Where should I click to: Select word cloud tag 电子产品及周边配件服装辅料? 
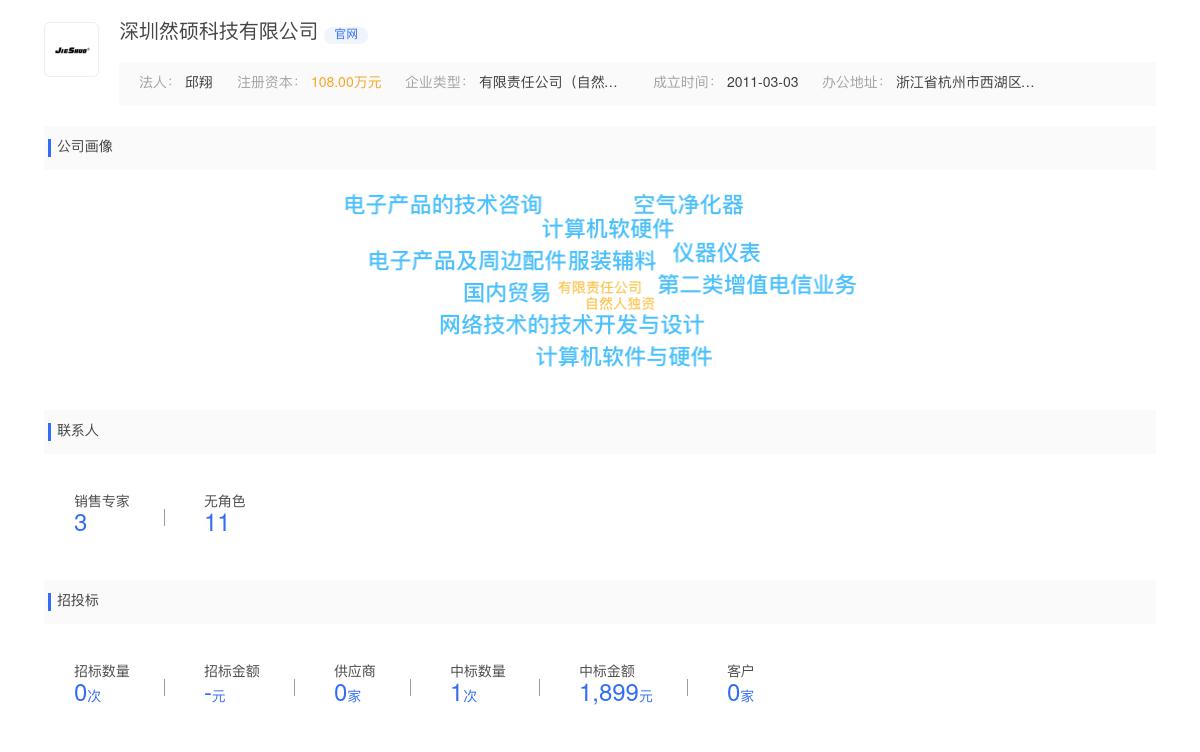(512, 261)
